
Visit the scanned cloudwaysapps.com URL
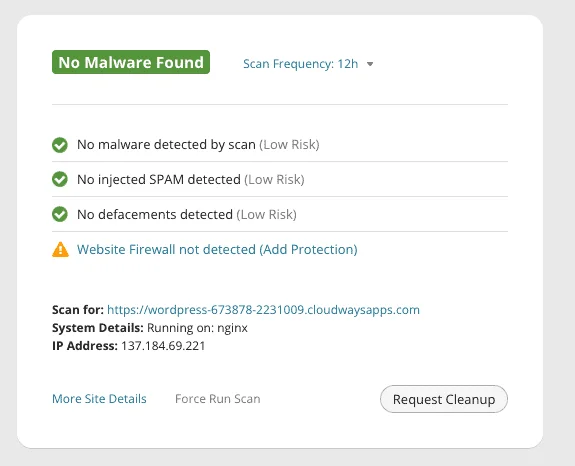263,310
